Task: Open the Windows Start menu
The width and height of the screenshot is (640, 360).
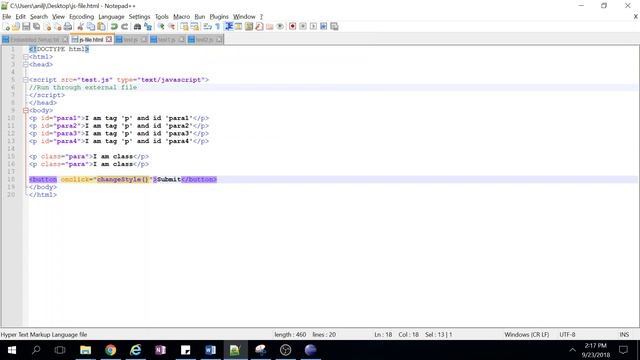Action: [12, 350]
